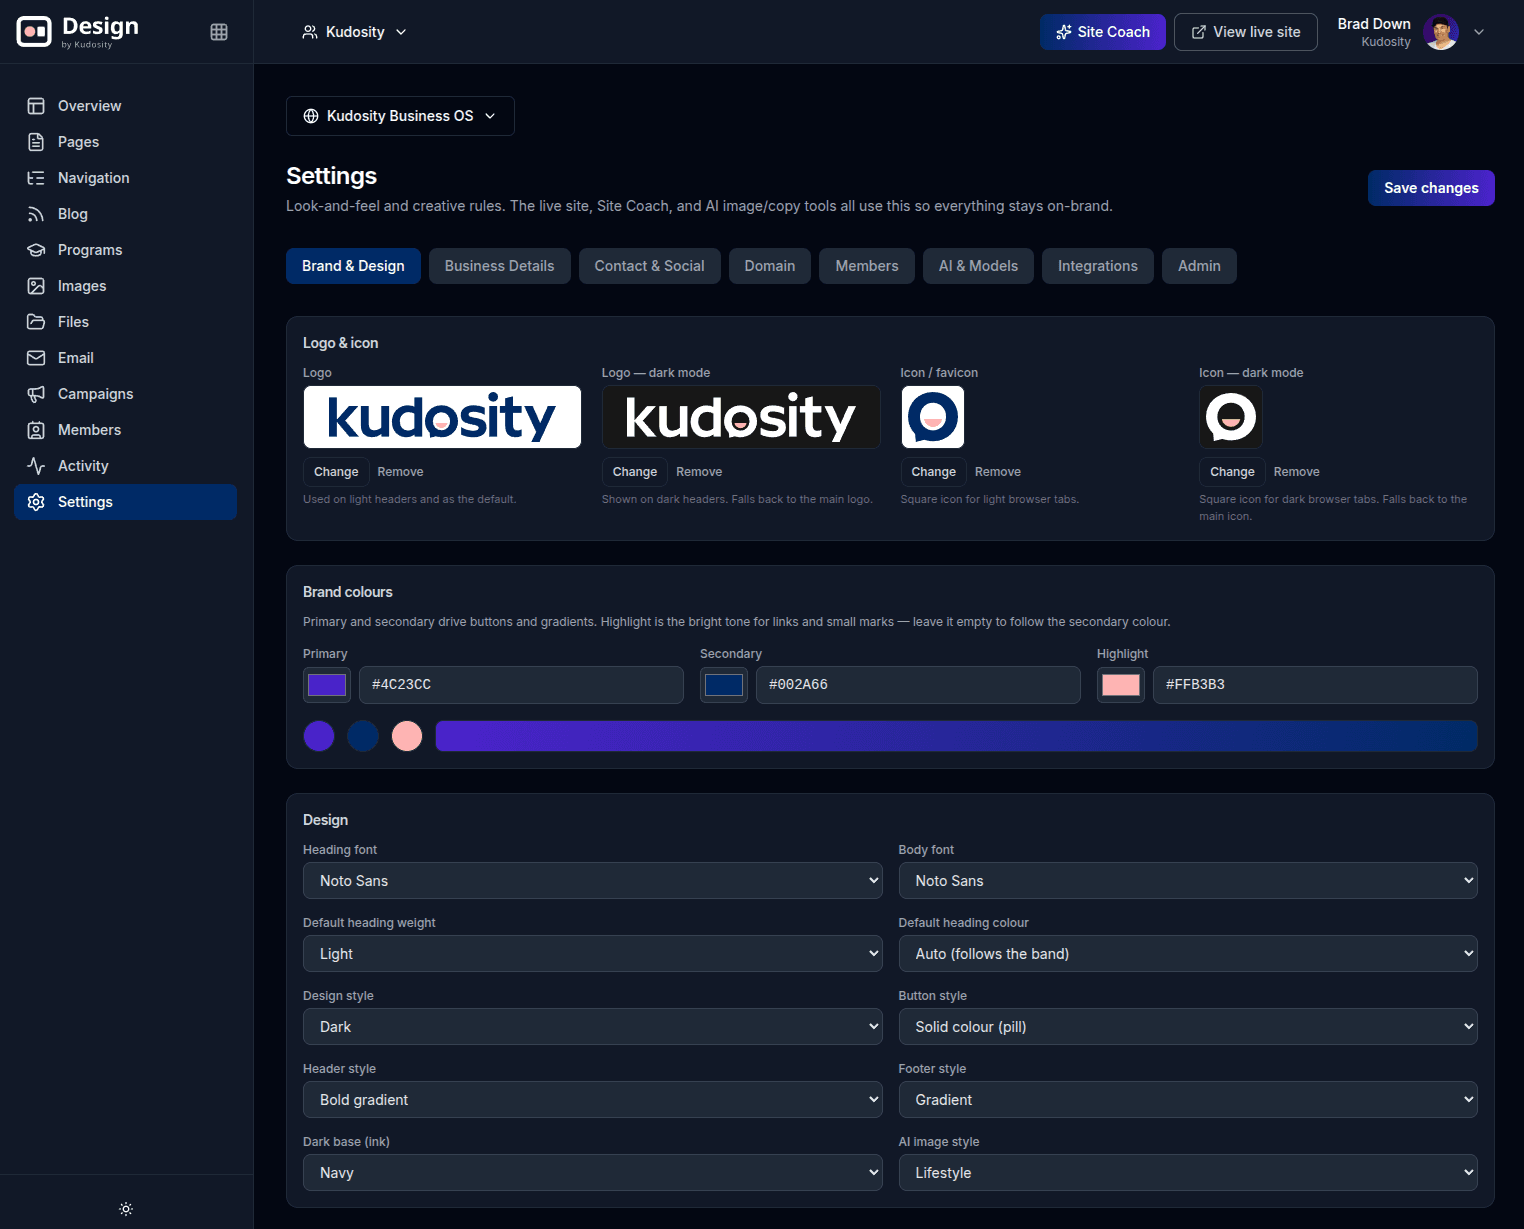This screenshot has width=1524, height=1229.
Task: Click the Images picture icon
Action: (36, 286)
